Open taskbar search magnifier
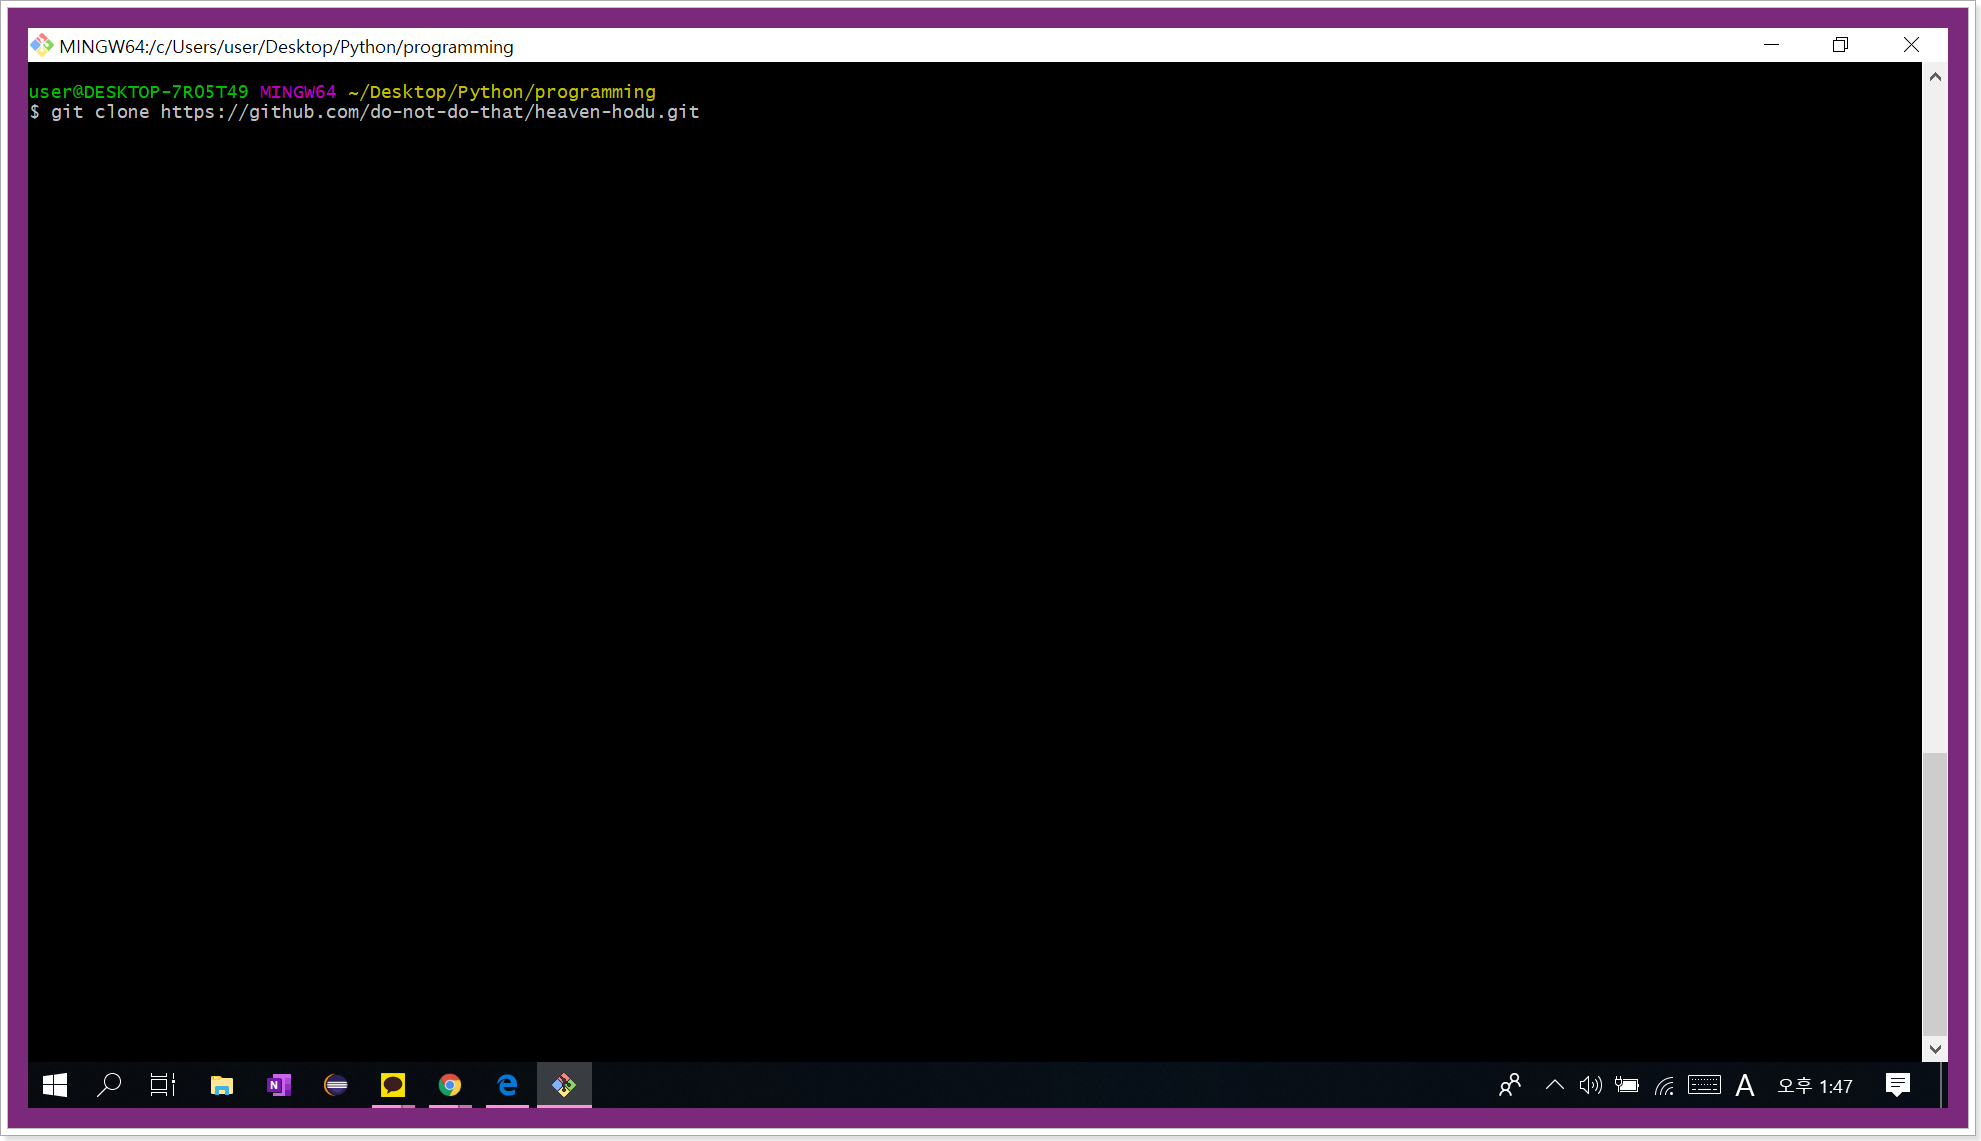1981x1141 pixels. pyautogui.click(x=109, y=1085)
